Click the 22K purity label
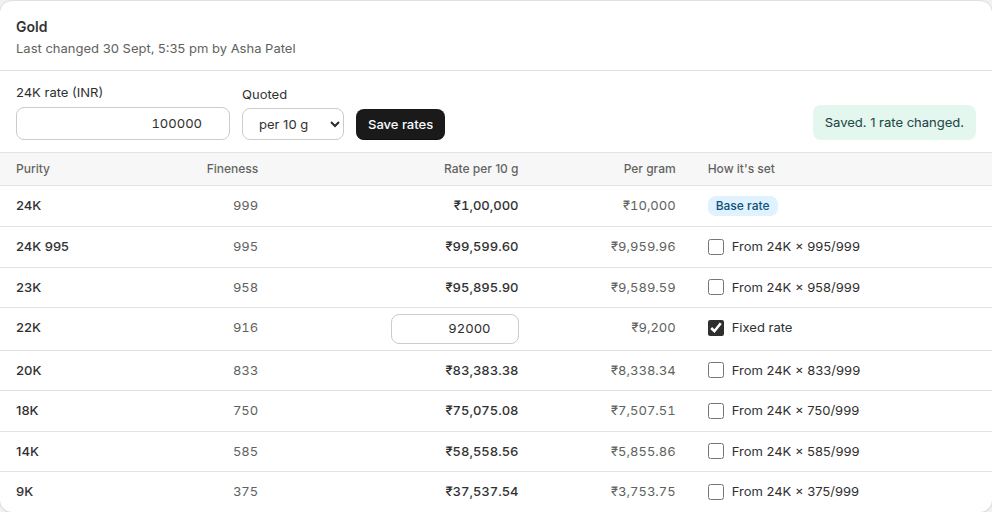The image size is (992, 512). point(28,328)
